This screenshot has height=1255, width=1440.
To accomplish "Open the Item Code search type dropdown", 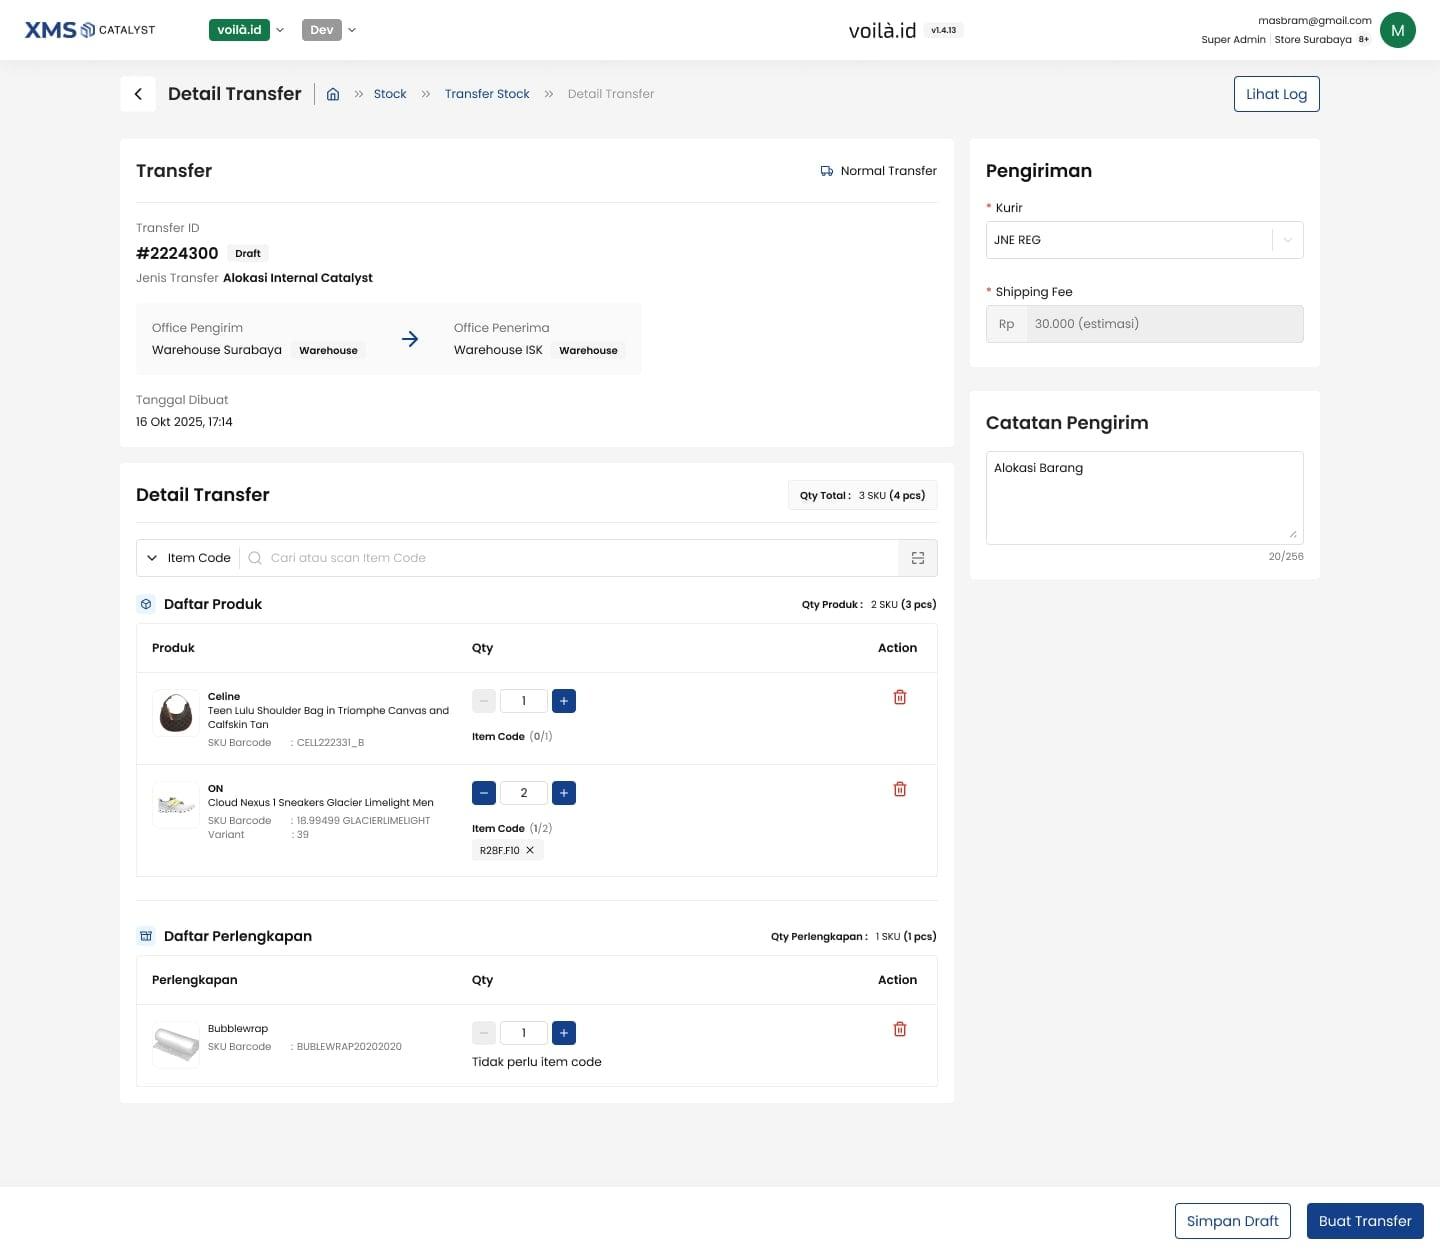I will tap(189, 558).
